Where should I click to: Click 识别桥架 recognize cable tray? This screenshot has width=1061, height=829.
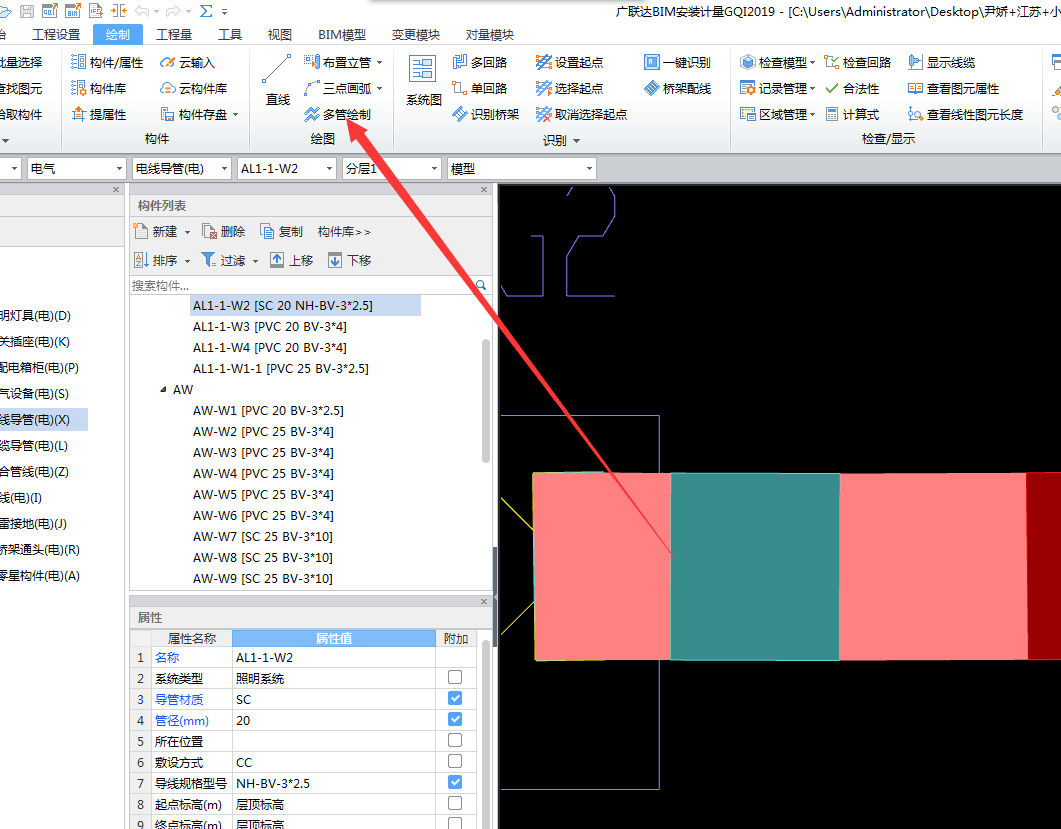pyautogui.click(x=486, y=114)
